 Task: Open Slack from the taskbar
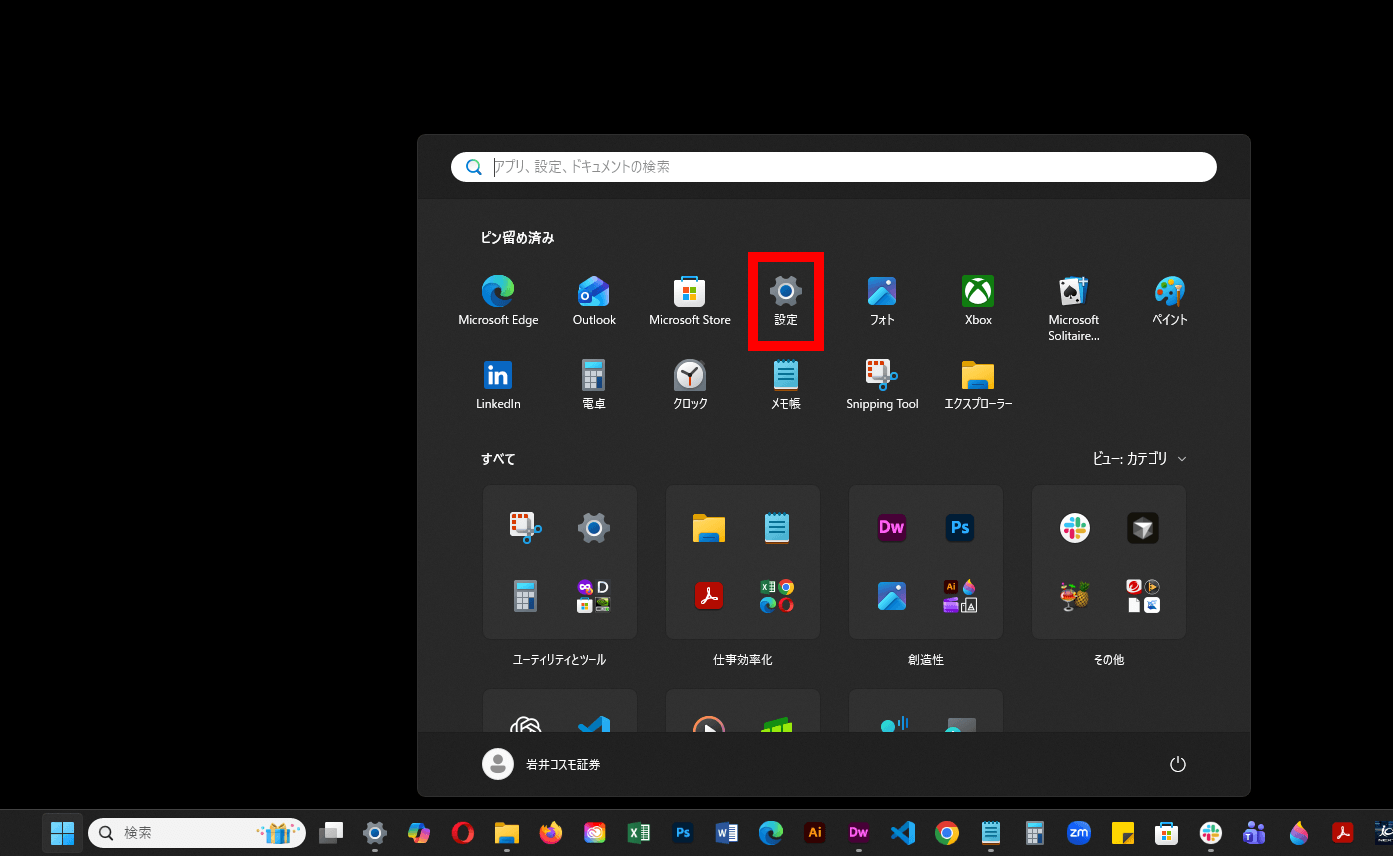tap(1211, 833)
